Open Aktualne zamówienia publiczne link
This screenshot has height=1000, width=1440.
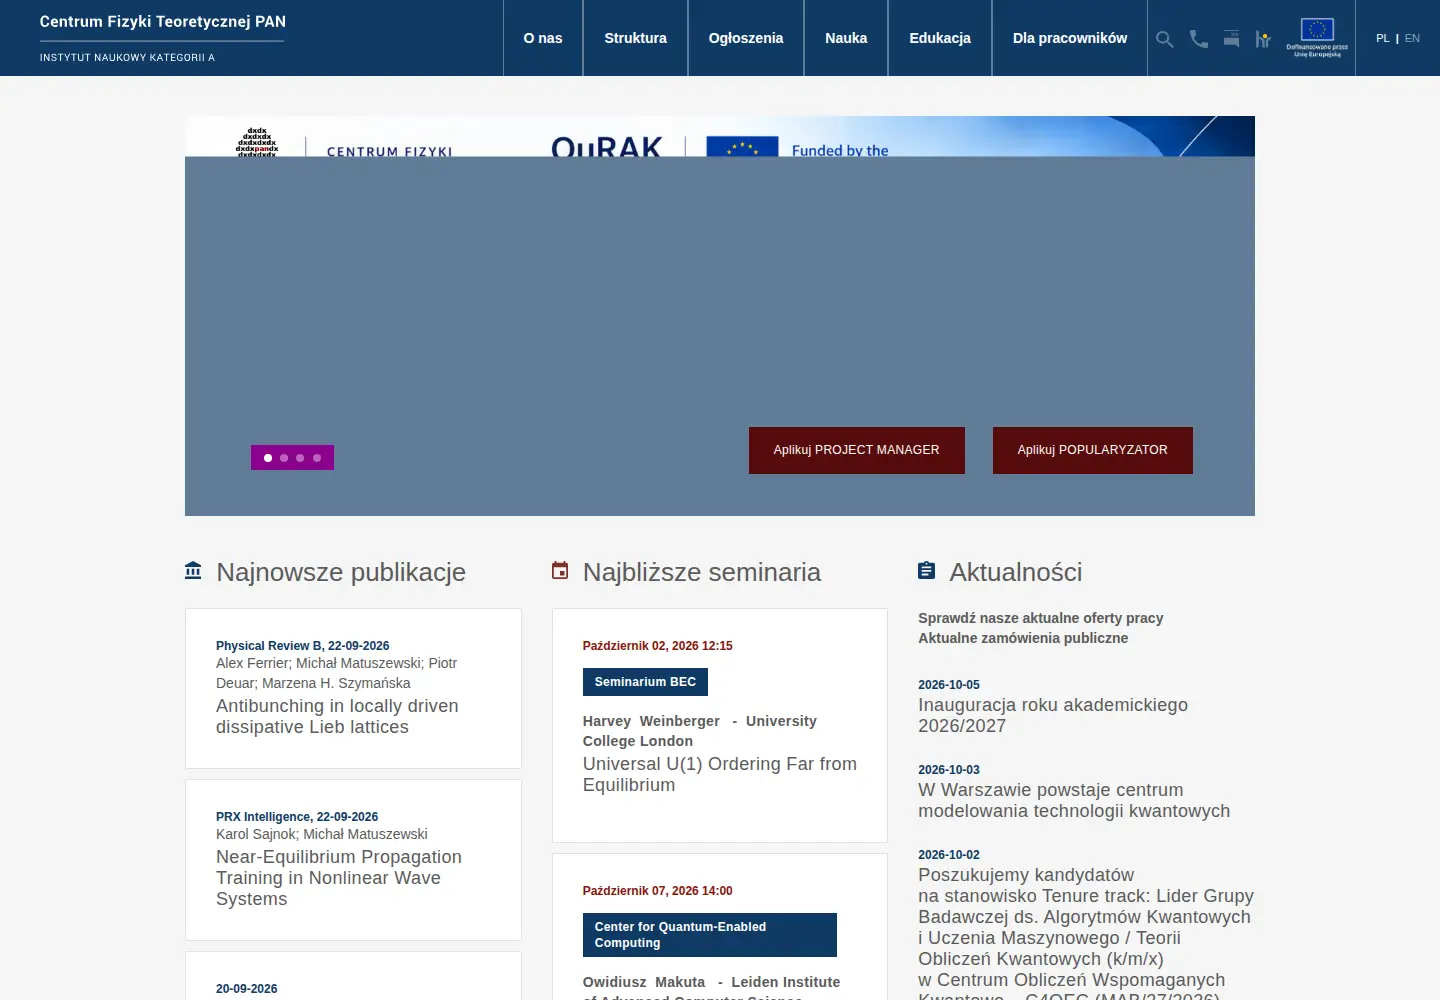pyautogui.click(x=1023, y=638)
